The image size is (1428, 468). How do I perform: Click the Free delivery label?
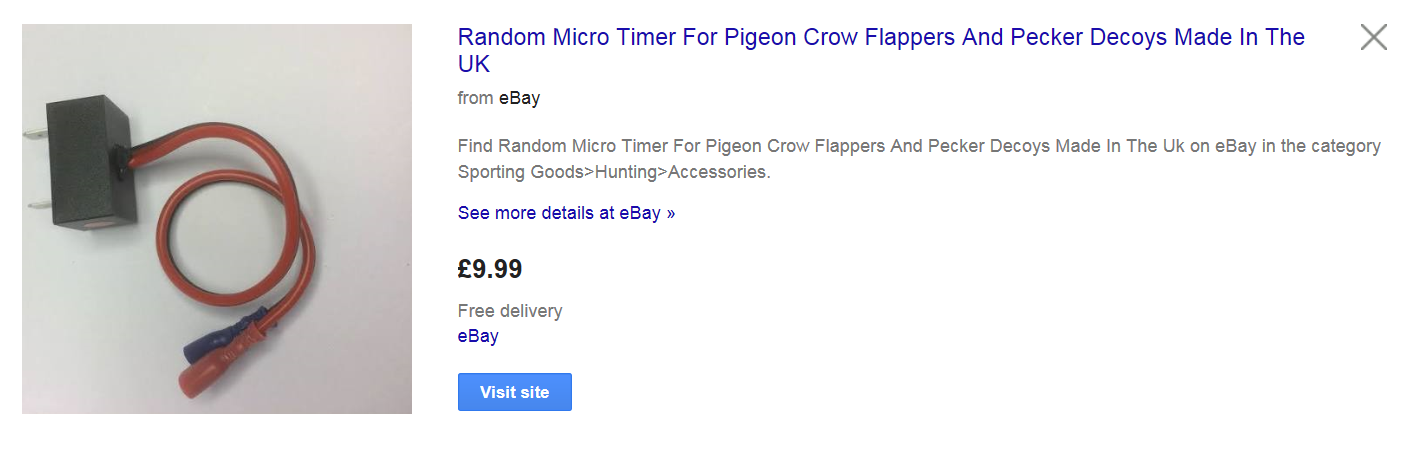pos(510,311)
